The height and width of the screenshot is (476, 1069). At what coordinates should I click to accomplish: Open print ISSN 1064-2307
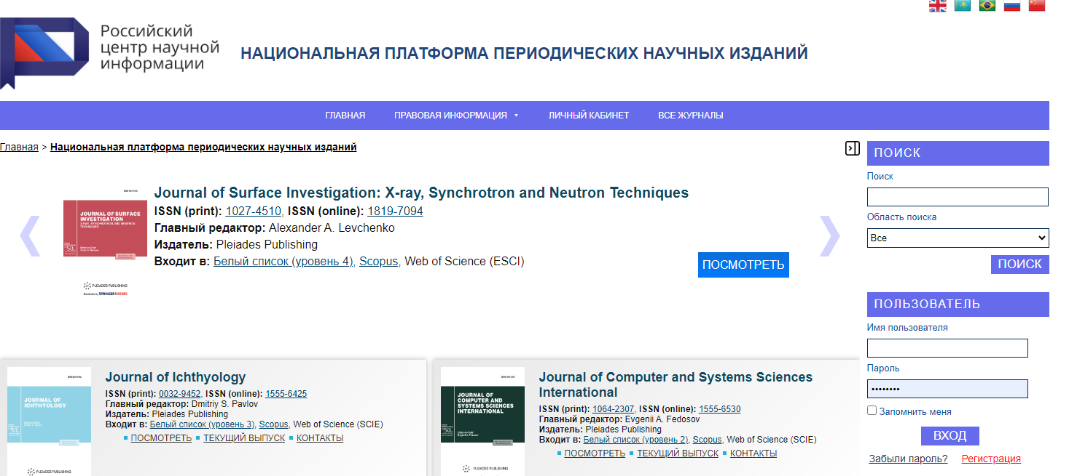tap(613, 409)
